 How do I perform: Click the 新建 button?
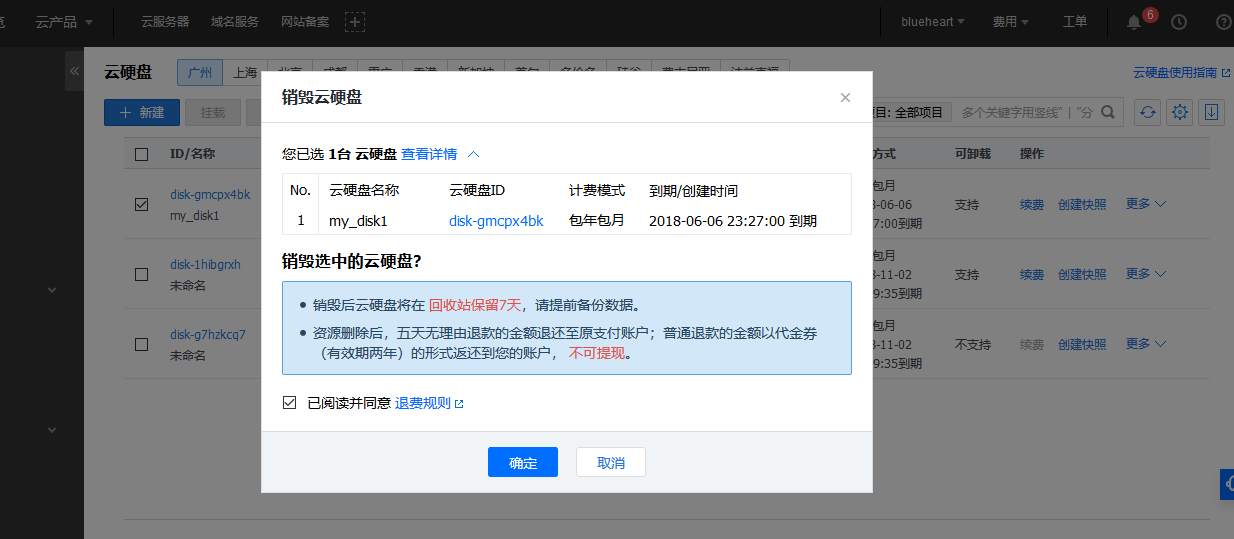[142, 113]
